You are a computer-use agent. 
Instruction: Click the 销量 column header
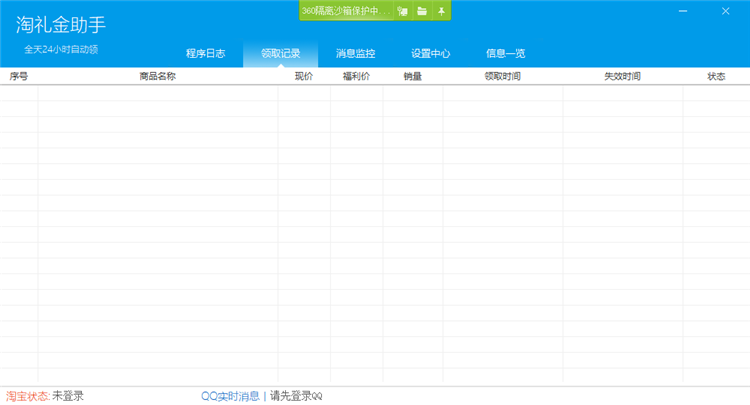click(x=412, y=77)
